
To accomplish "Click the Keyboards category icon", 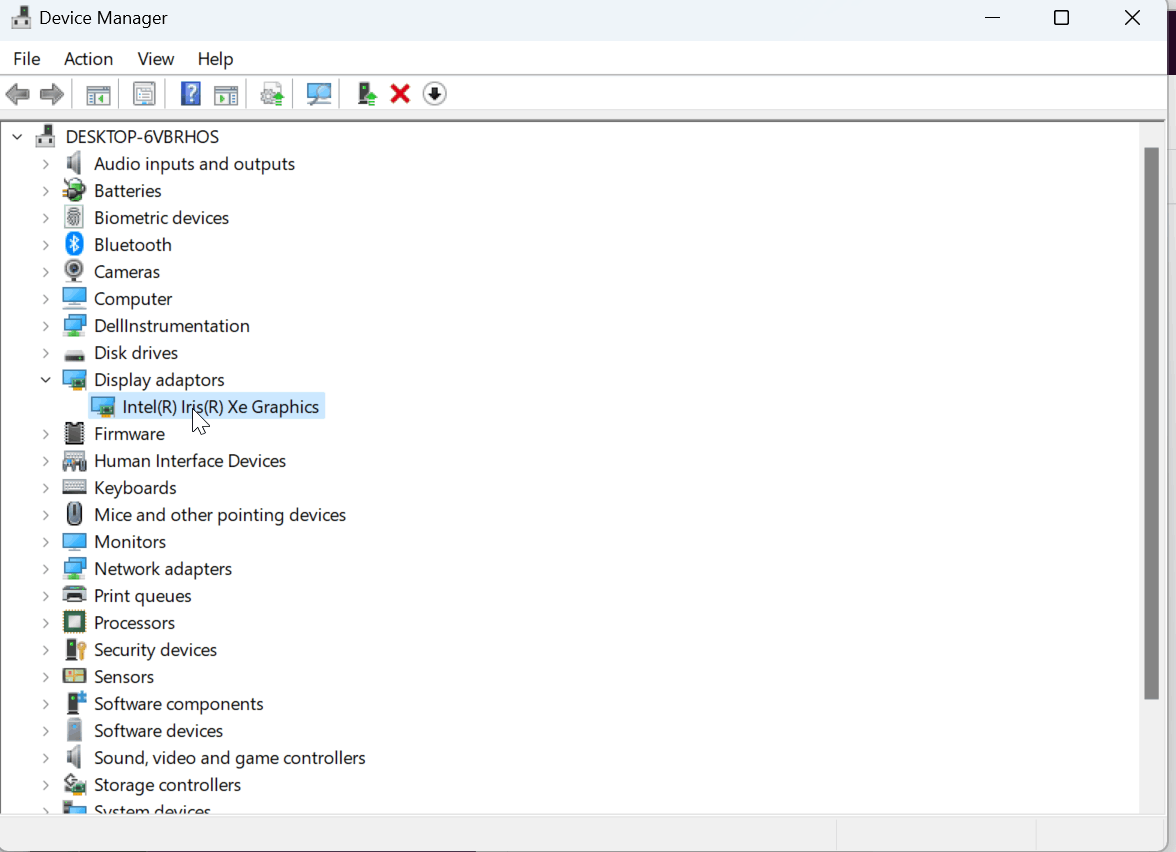I will coord(74,487).
